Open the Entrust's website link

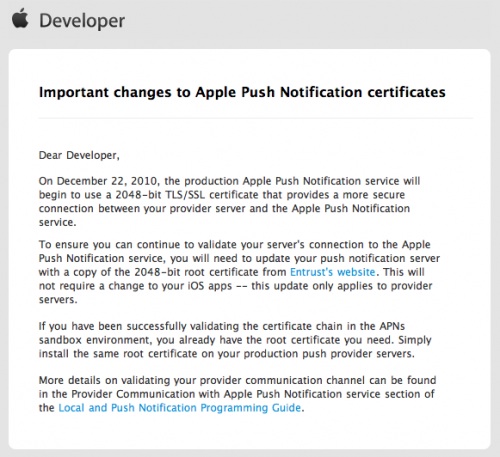333,272
